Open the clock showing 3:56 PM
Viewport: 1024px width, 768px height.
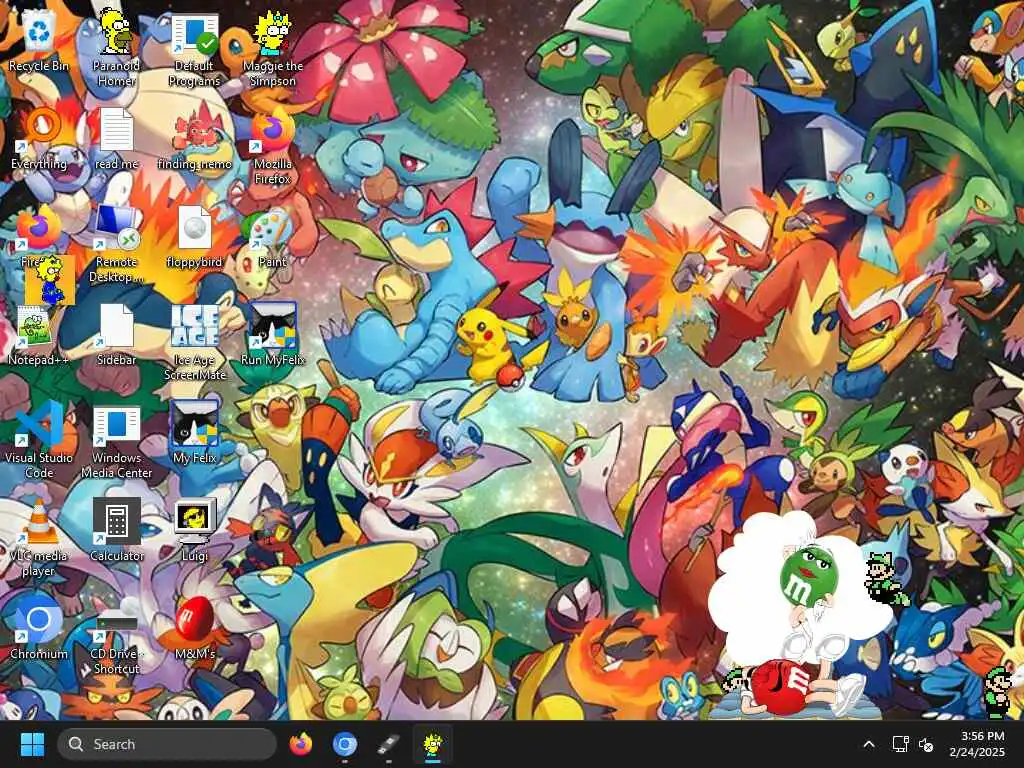[978, 744]
